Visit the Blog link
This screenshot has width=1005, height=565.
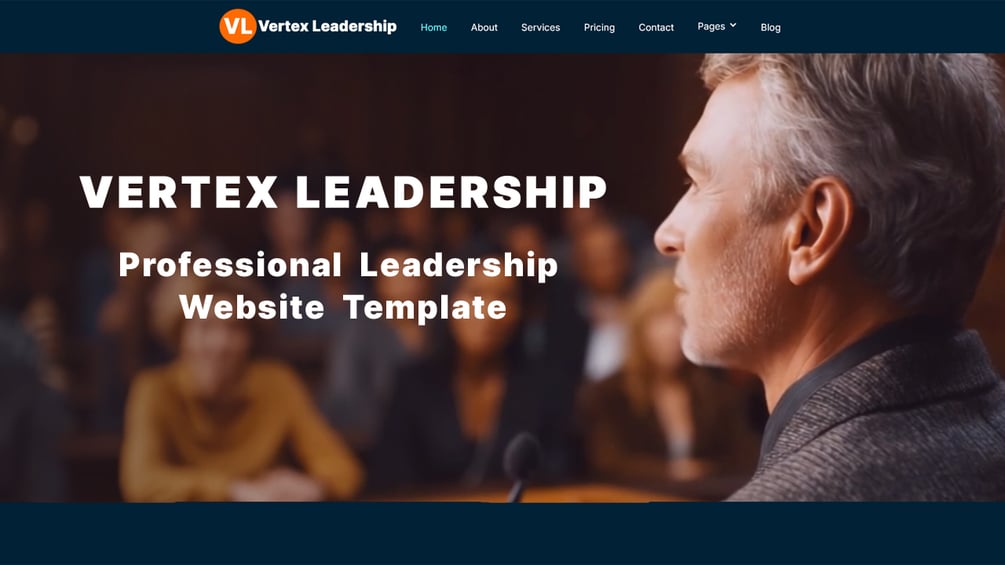[x=770, y=28]
